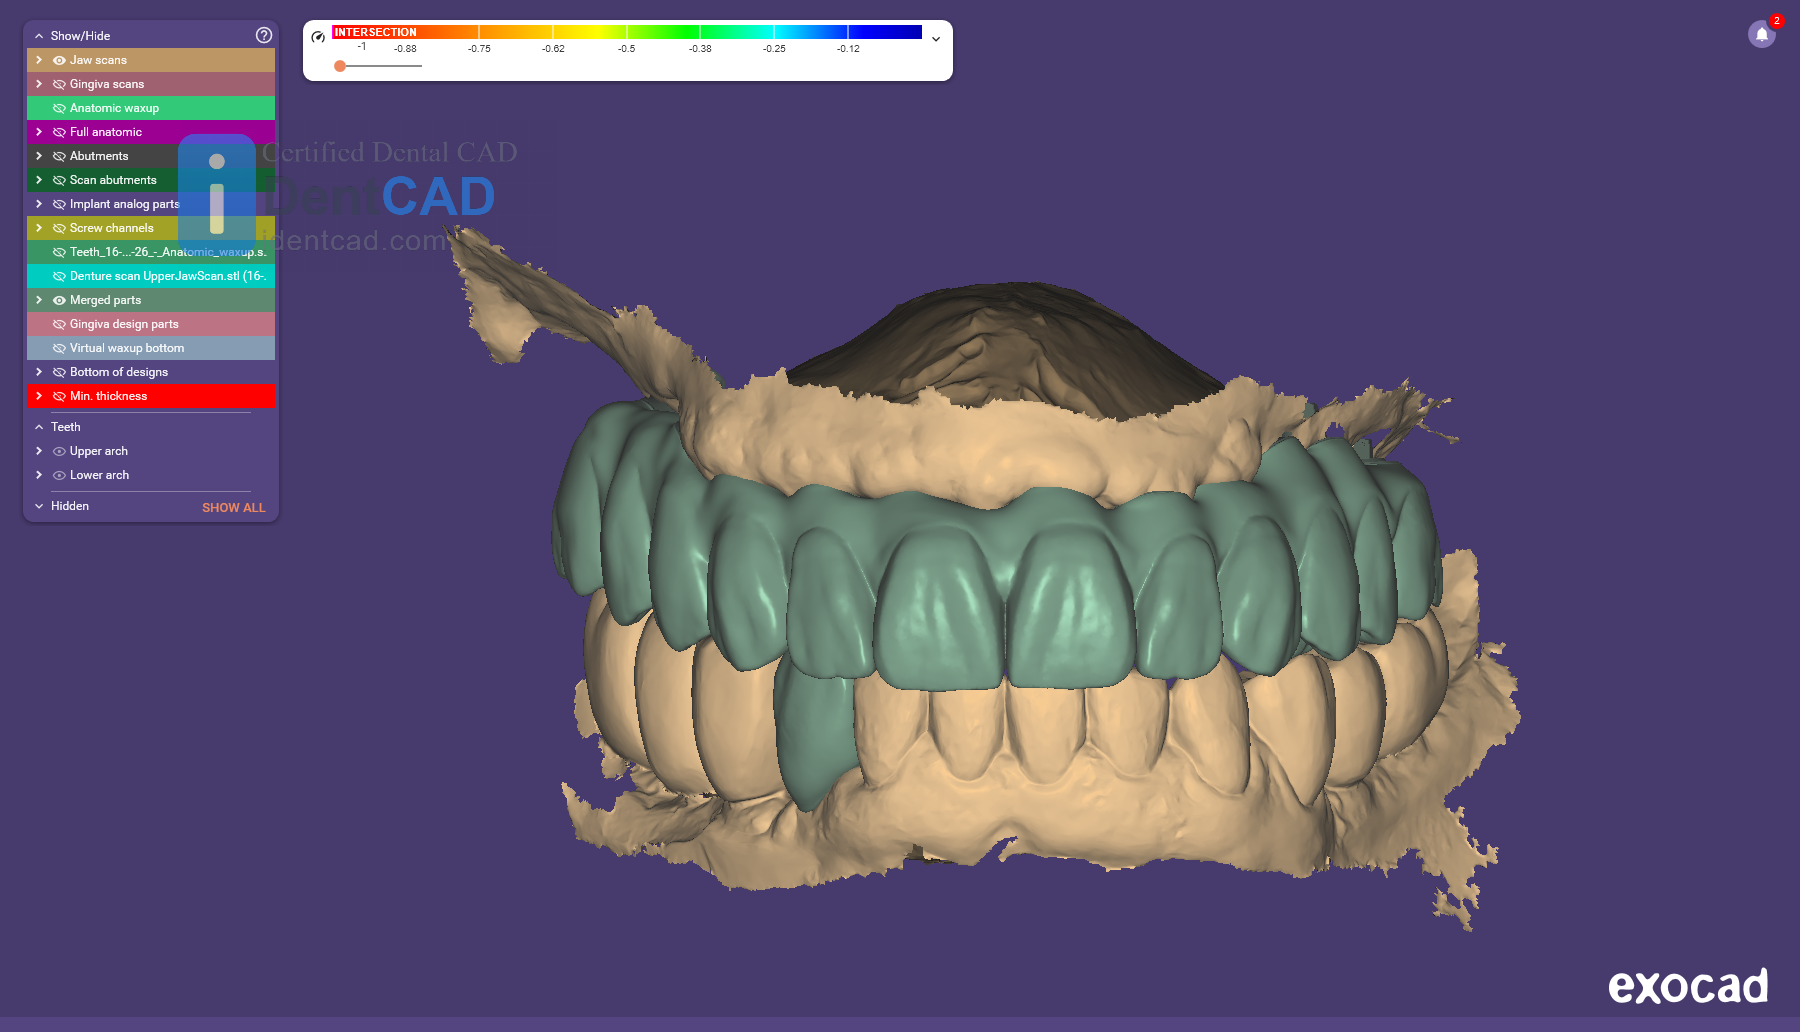Expand the Full anatomic group arrow
This screenshot has width=1800, height=1032.
(x=39, y=132)
